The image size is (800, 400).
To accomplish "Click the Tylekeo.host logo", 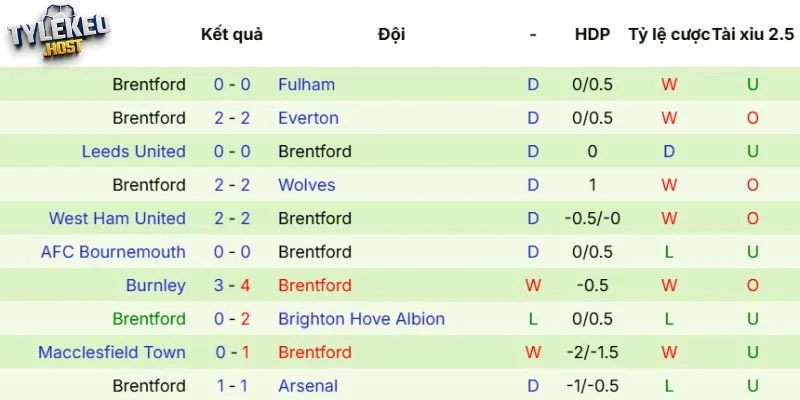I will 57,40.
